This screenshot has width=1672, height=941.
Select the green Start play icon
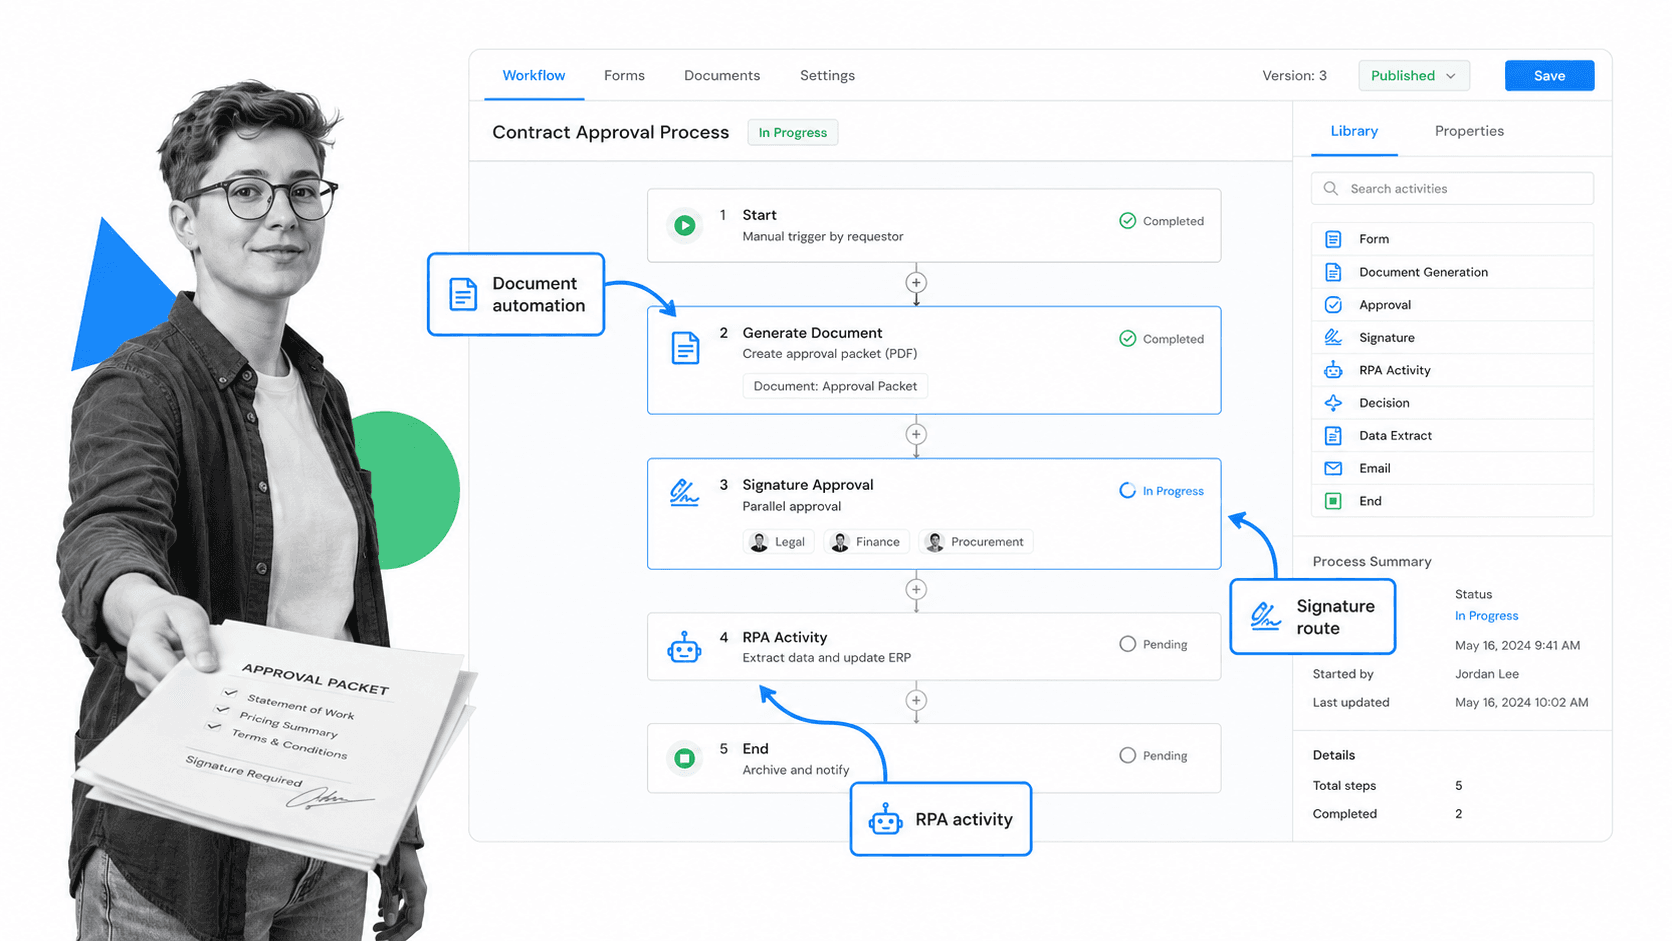pyautogui.click(x=685, y=225)
